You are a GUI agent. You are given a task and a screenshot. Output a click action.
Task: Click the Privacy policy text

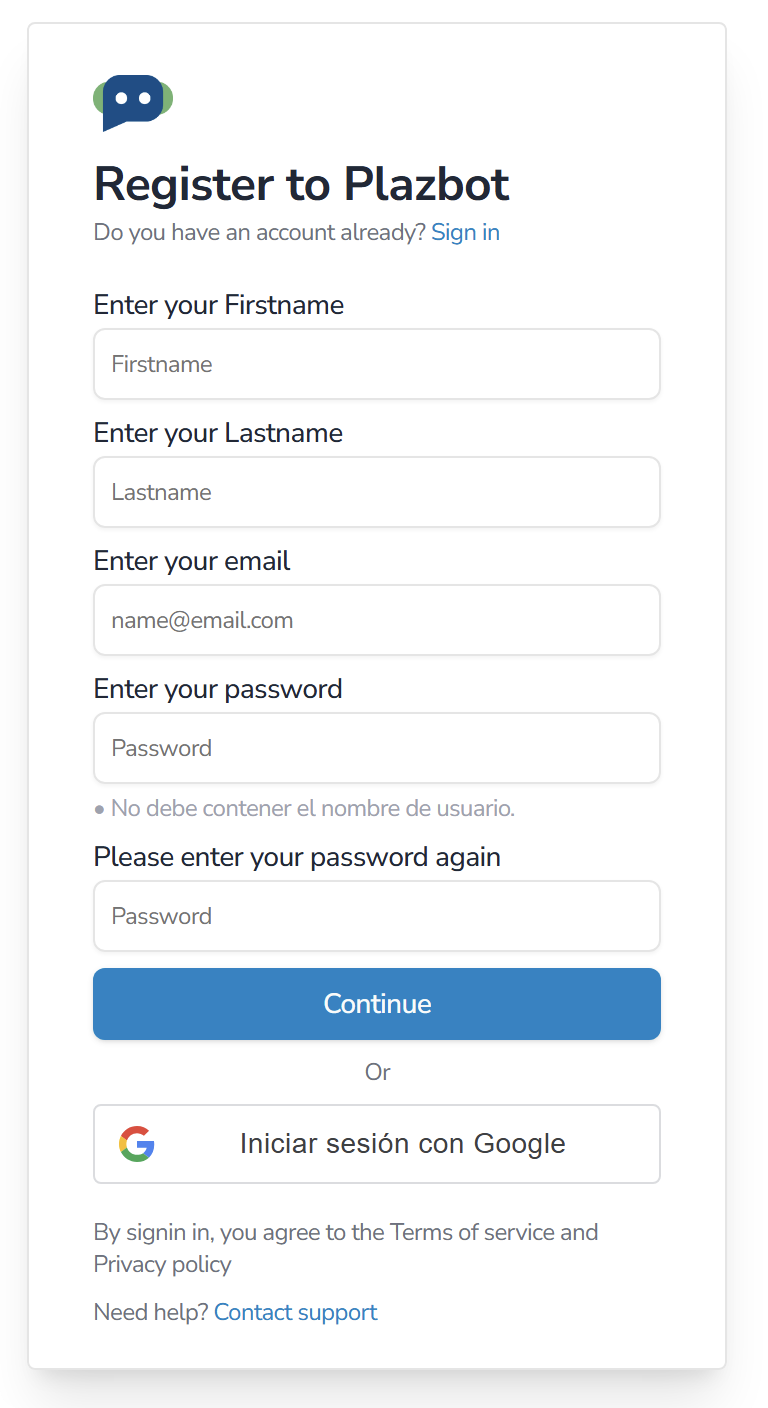[x=162, y=1264]
